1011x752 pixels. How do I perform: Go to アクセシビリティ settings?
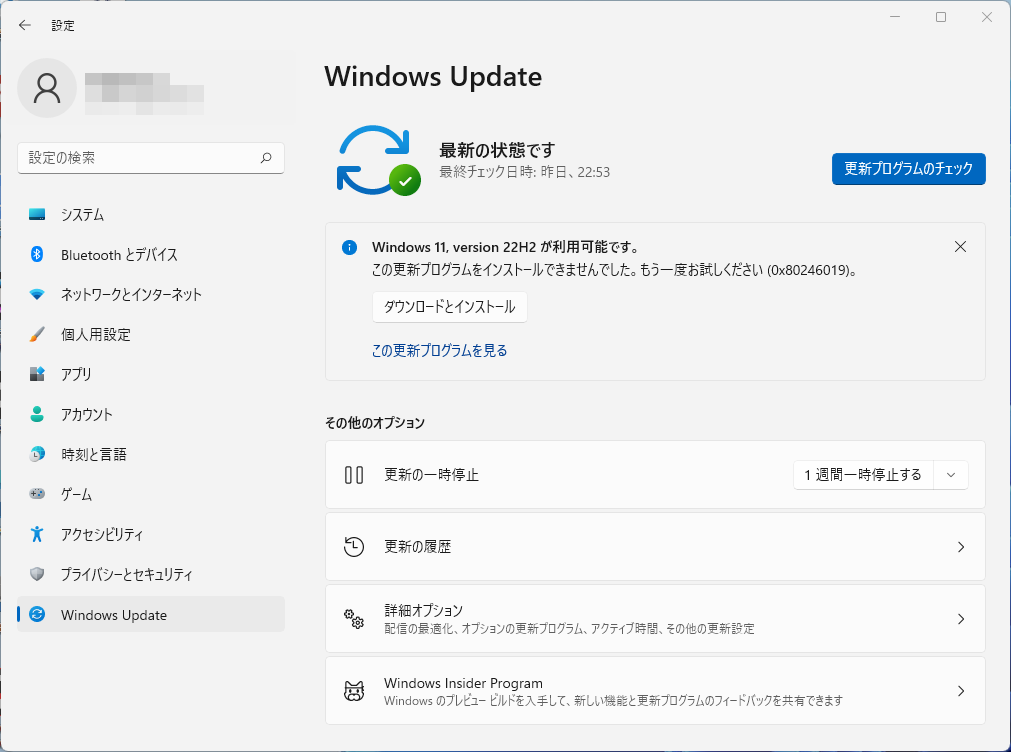pos(151,535)
